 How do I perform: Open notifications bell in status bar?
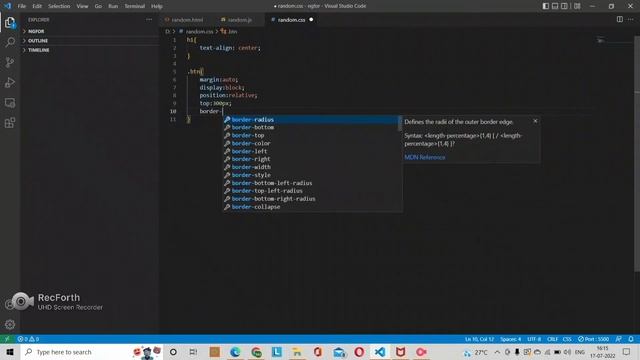(631, 339)
